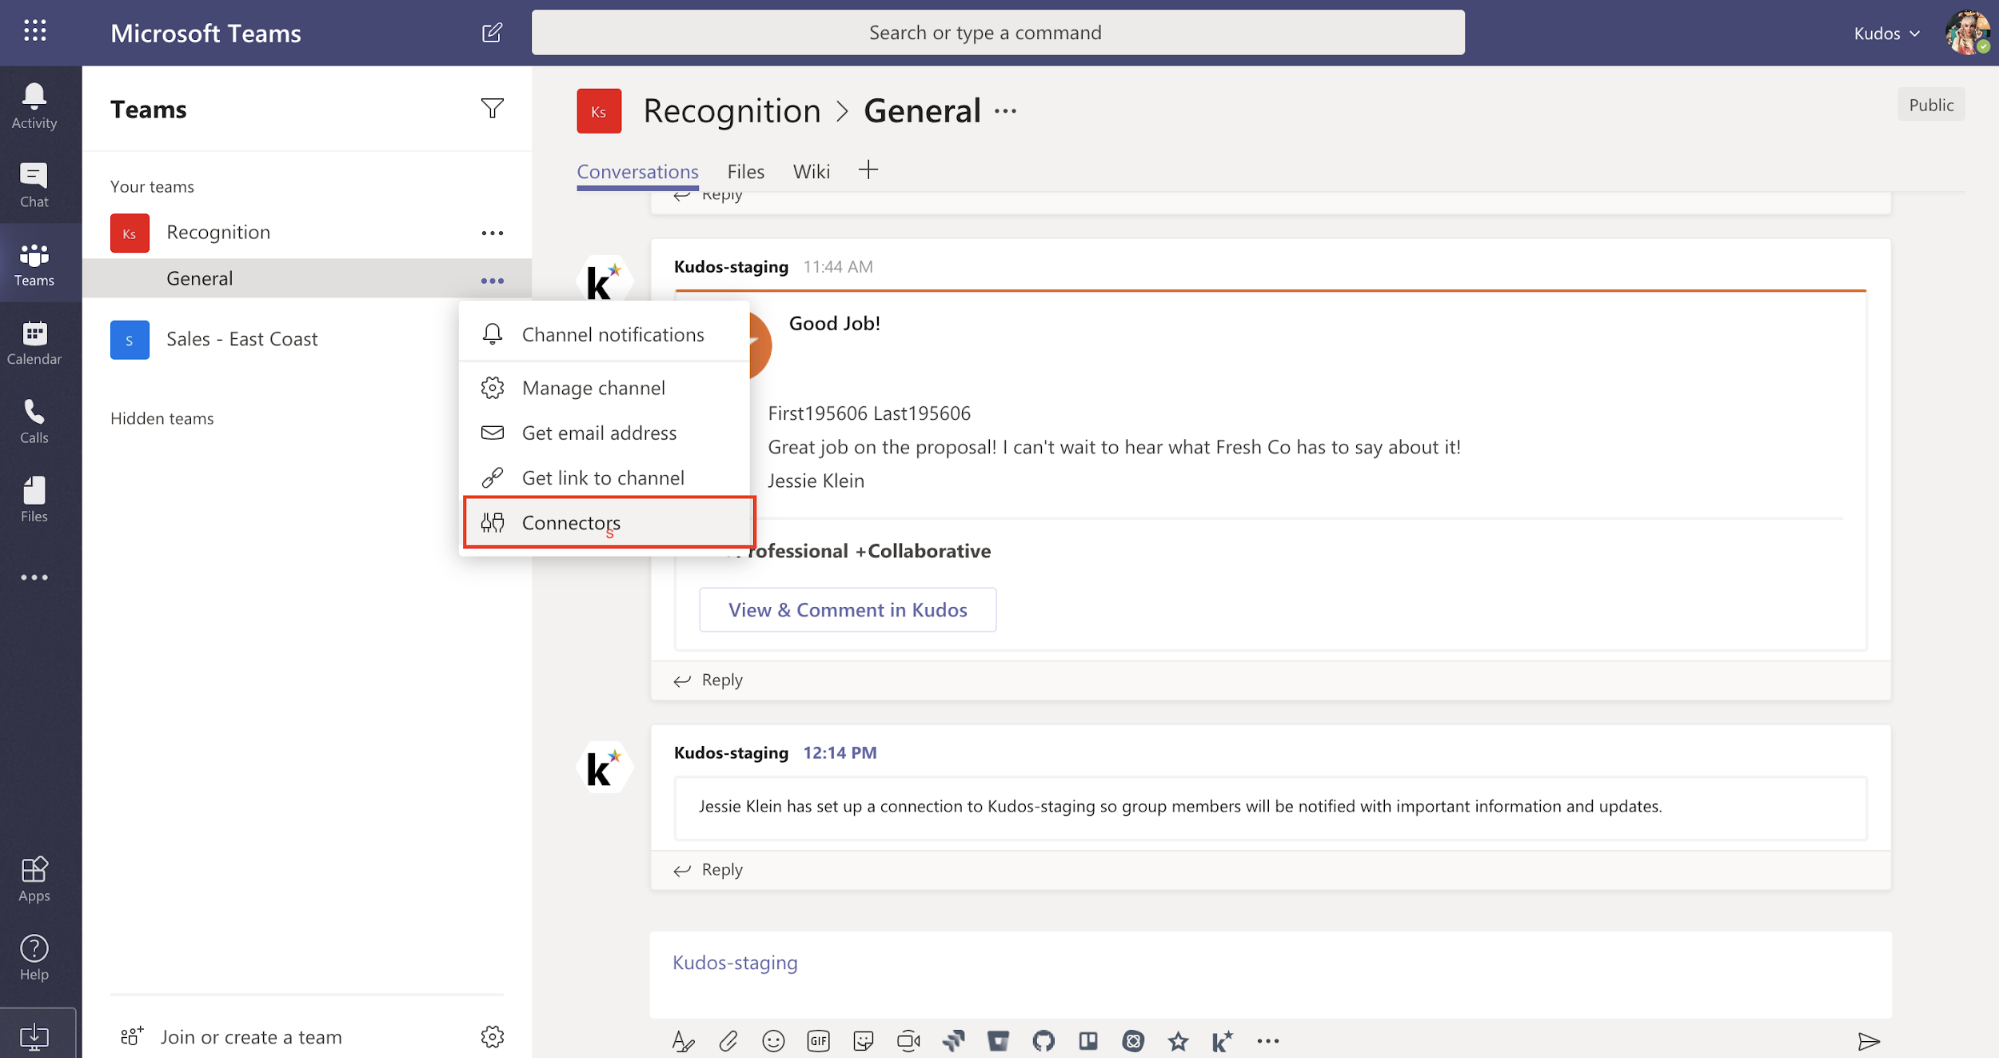Click the message compose box
The image size is (1999, 1058).
coord(1270,974)
